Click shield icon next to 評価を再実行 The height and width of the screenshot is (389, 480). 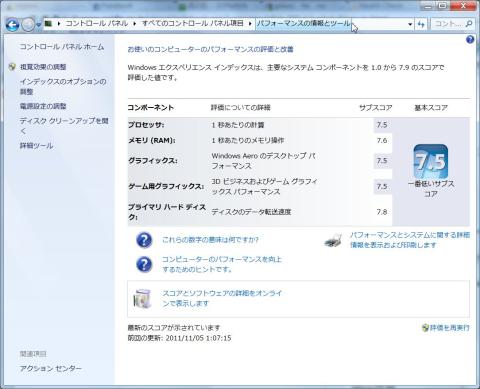425,328
